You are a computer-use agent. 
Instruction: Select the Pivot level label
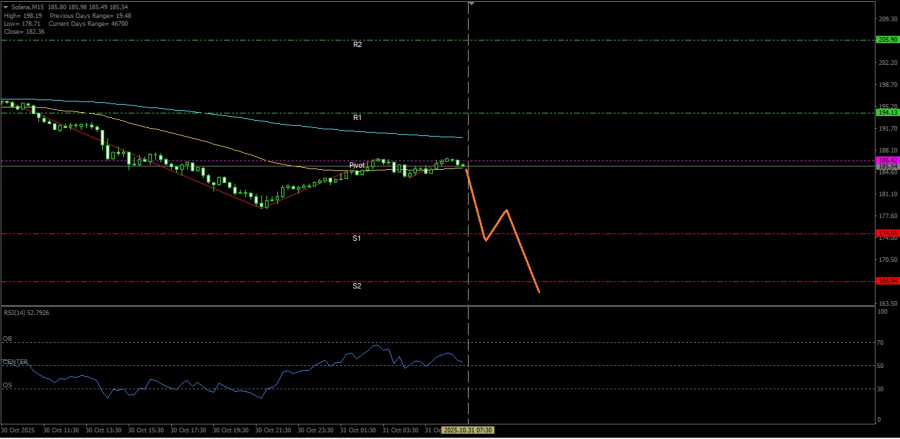pos(357,164)
